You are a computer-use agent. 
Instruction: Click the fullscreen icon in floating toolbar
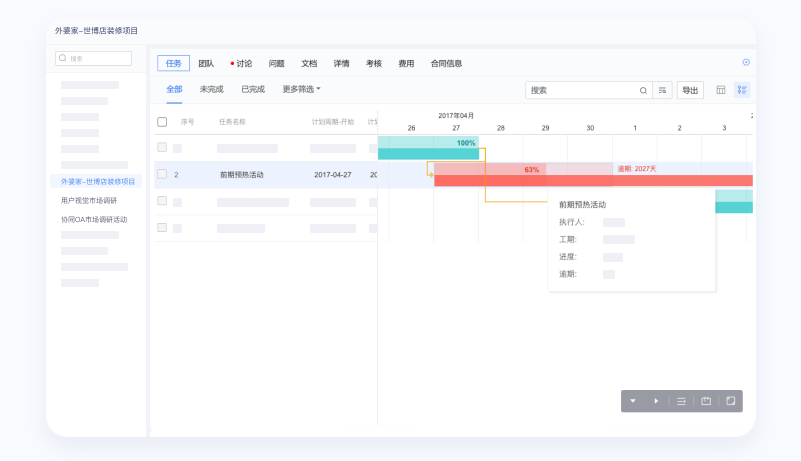(731, 401)
